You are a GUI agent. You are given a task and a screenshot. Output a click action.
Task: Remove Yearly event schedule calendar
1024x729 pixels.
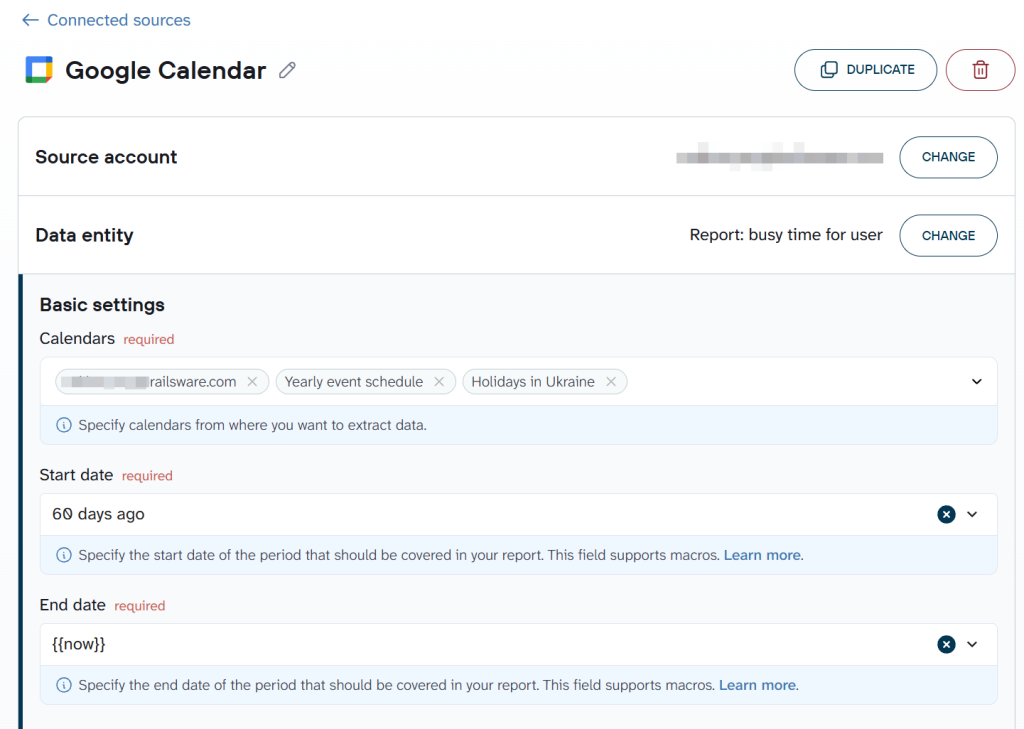point(439,381)
